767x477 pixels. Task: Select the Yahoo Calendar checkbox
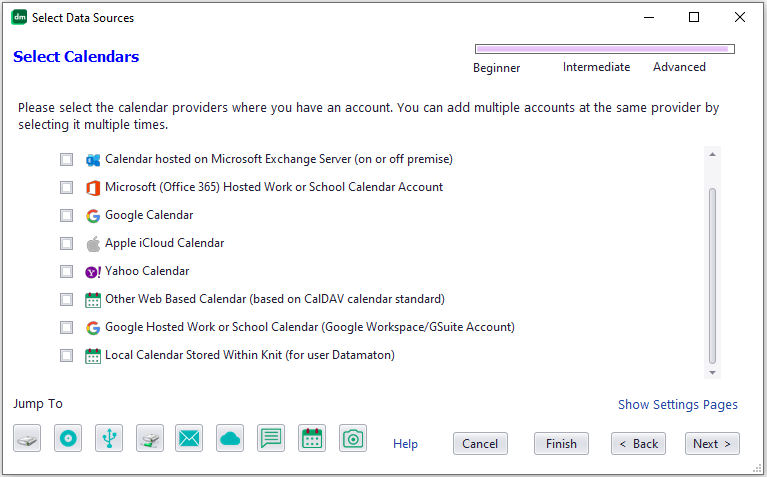coord(67,272)
